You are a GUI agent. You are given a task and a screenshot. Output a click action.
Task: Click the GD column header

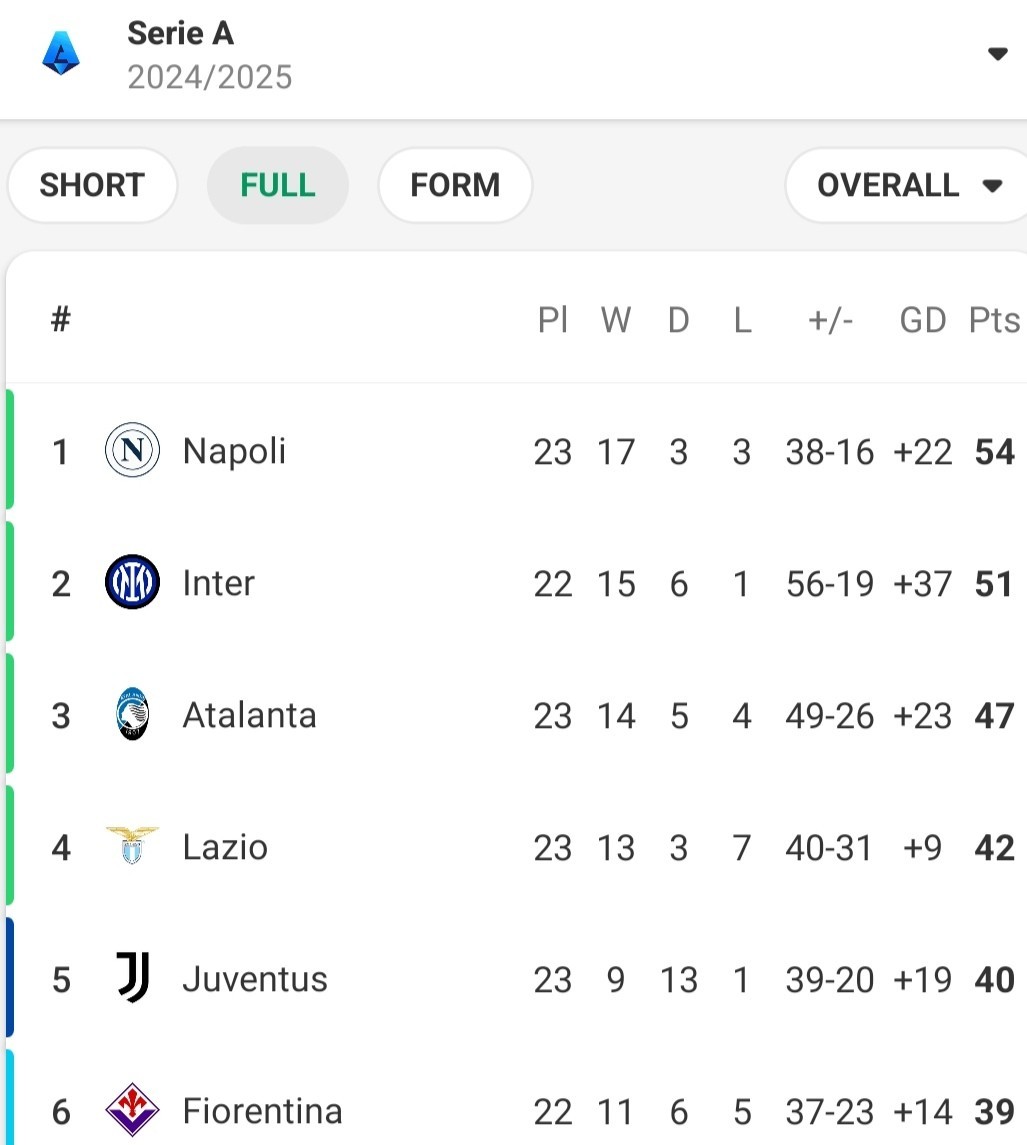click(x=923, y=320)
